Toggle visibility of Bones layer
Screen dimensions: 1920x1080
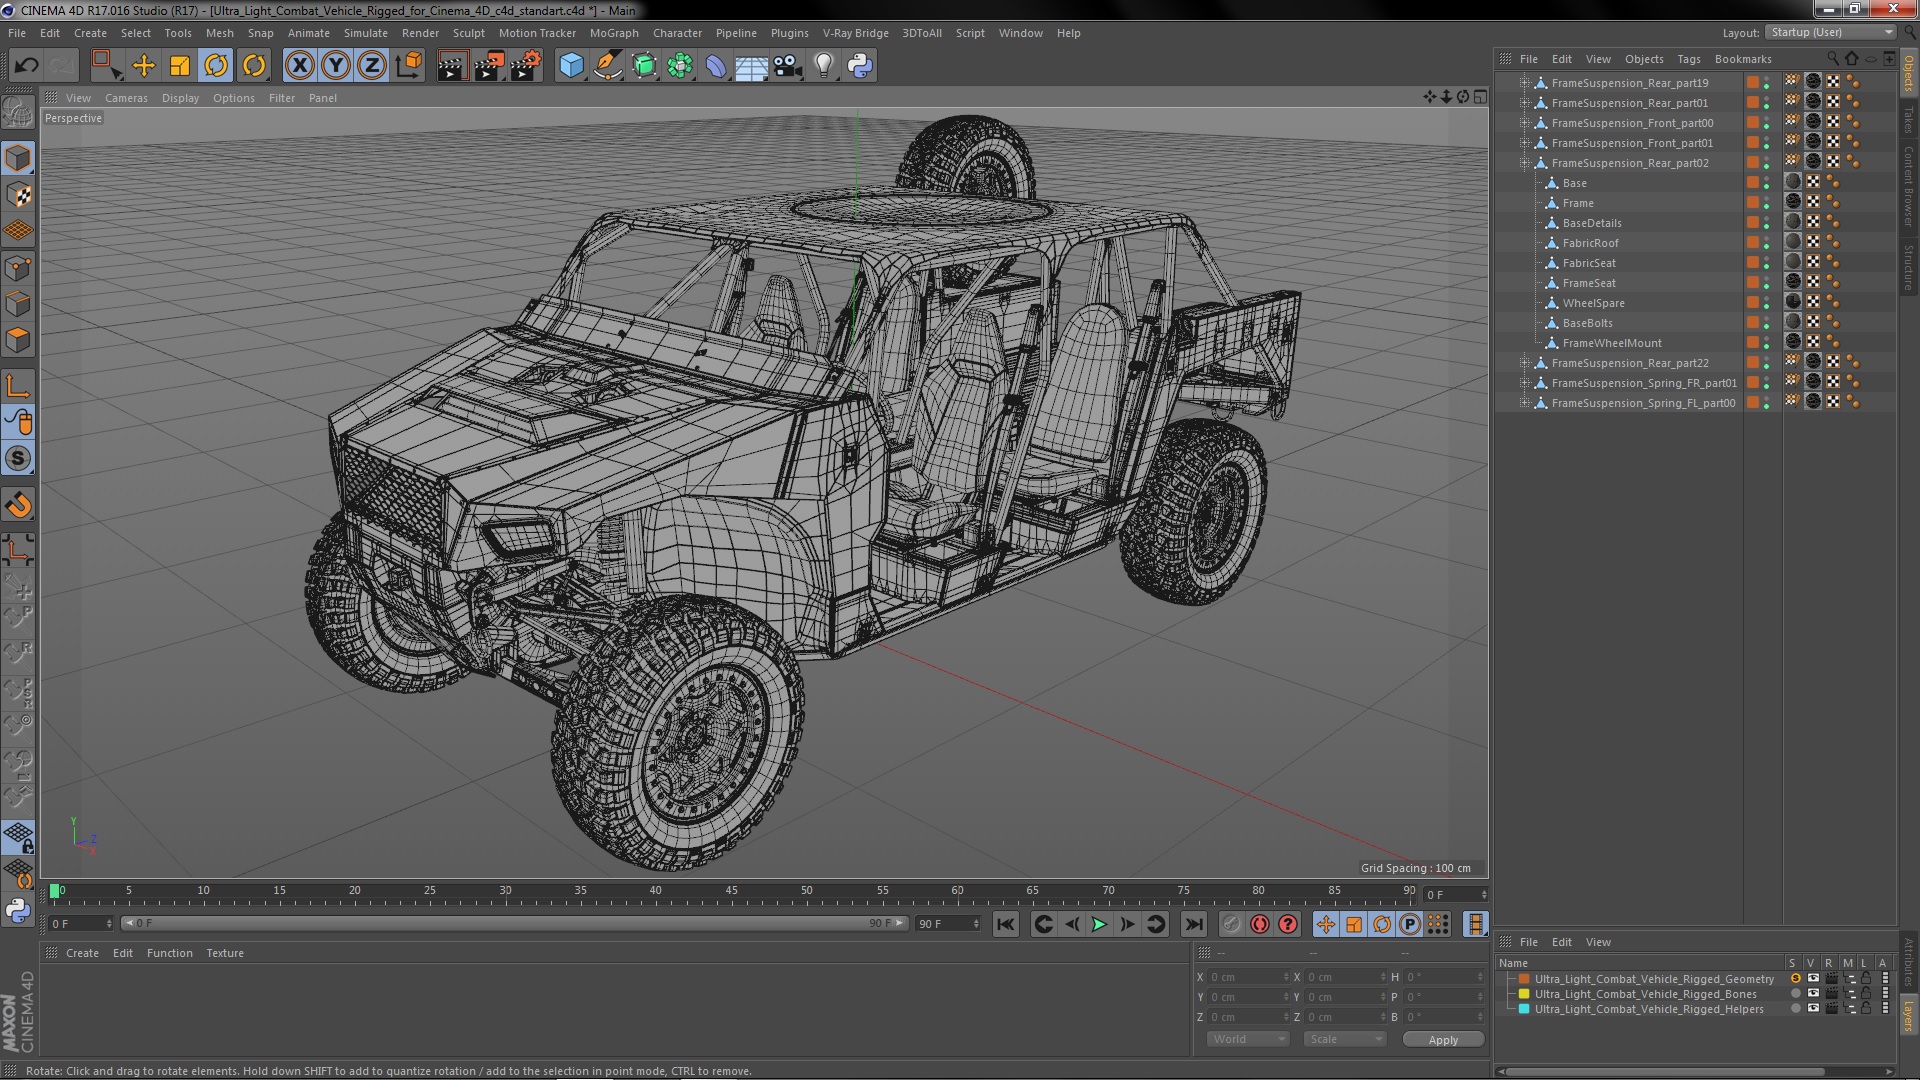(x=1813, y=994)
